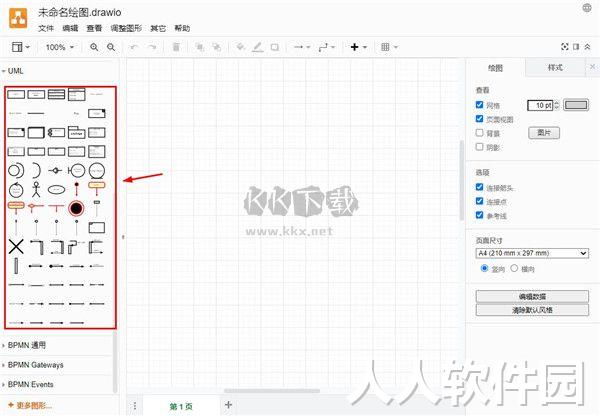Open the connection arrow style dropdown
600x416 pixels.
(302, 47)
